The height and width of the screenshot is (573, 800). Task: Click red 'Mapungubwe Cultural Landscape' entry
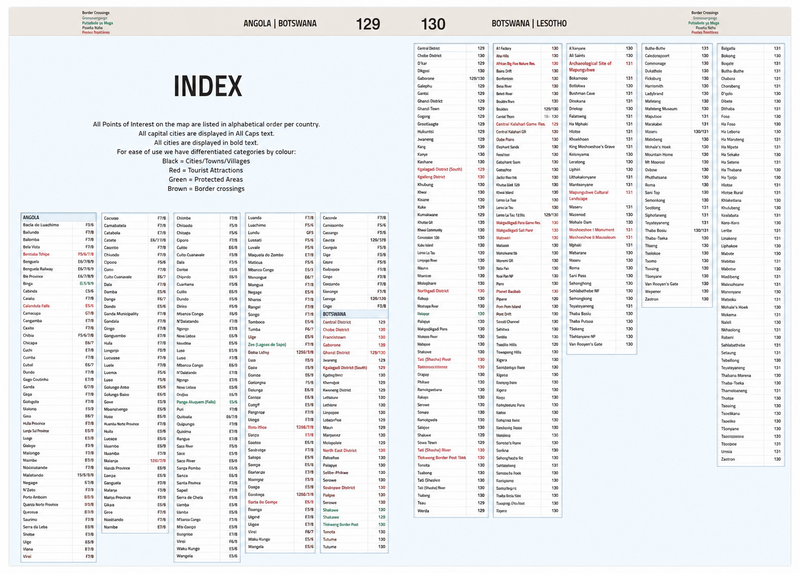point(589,195)
